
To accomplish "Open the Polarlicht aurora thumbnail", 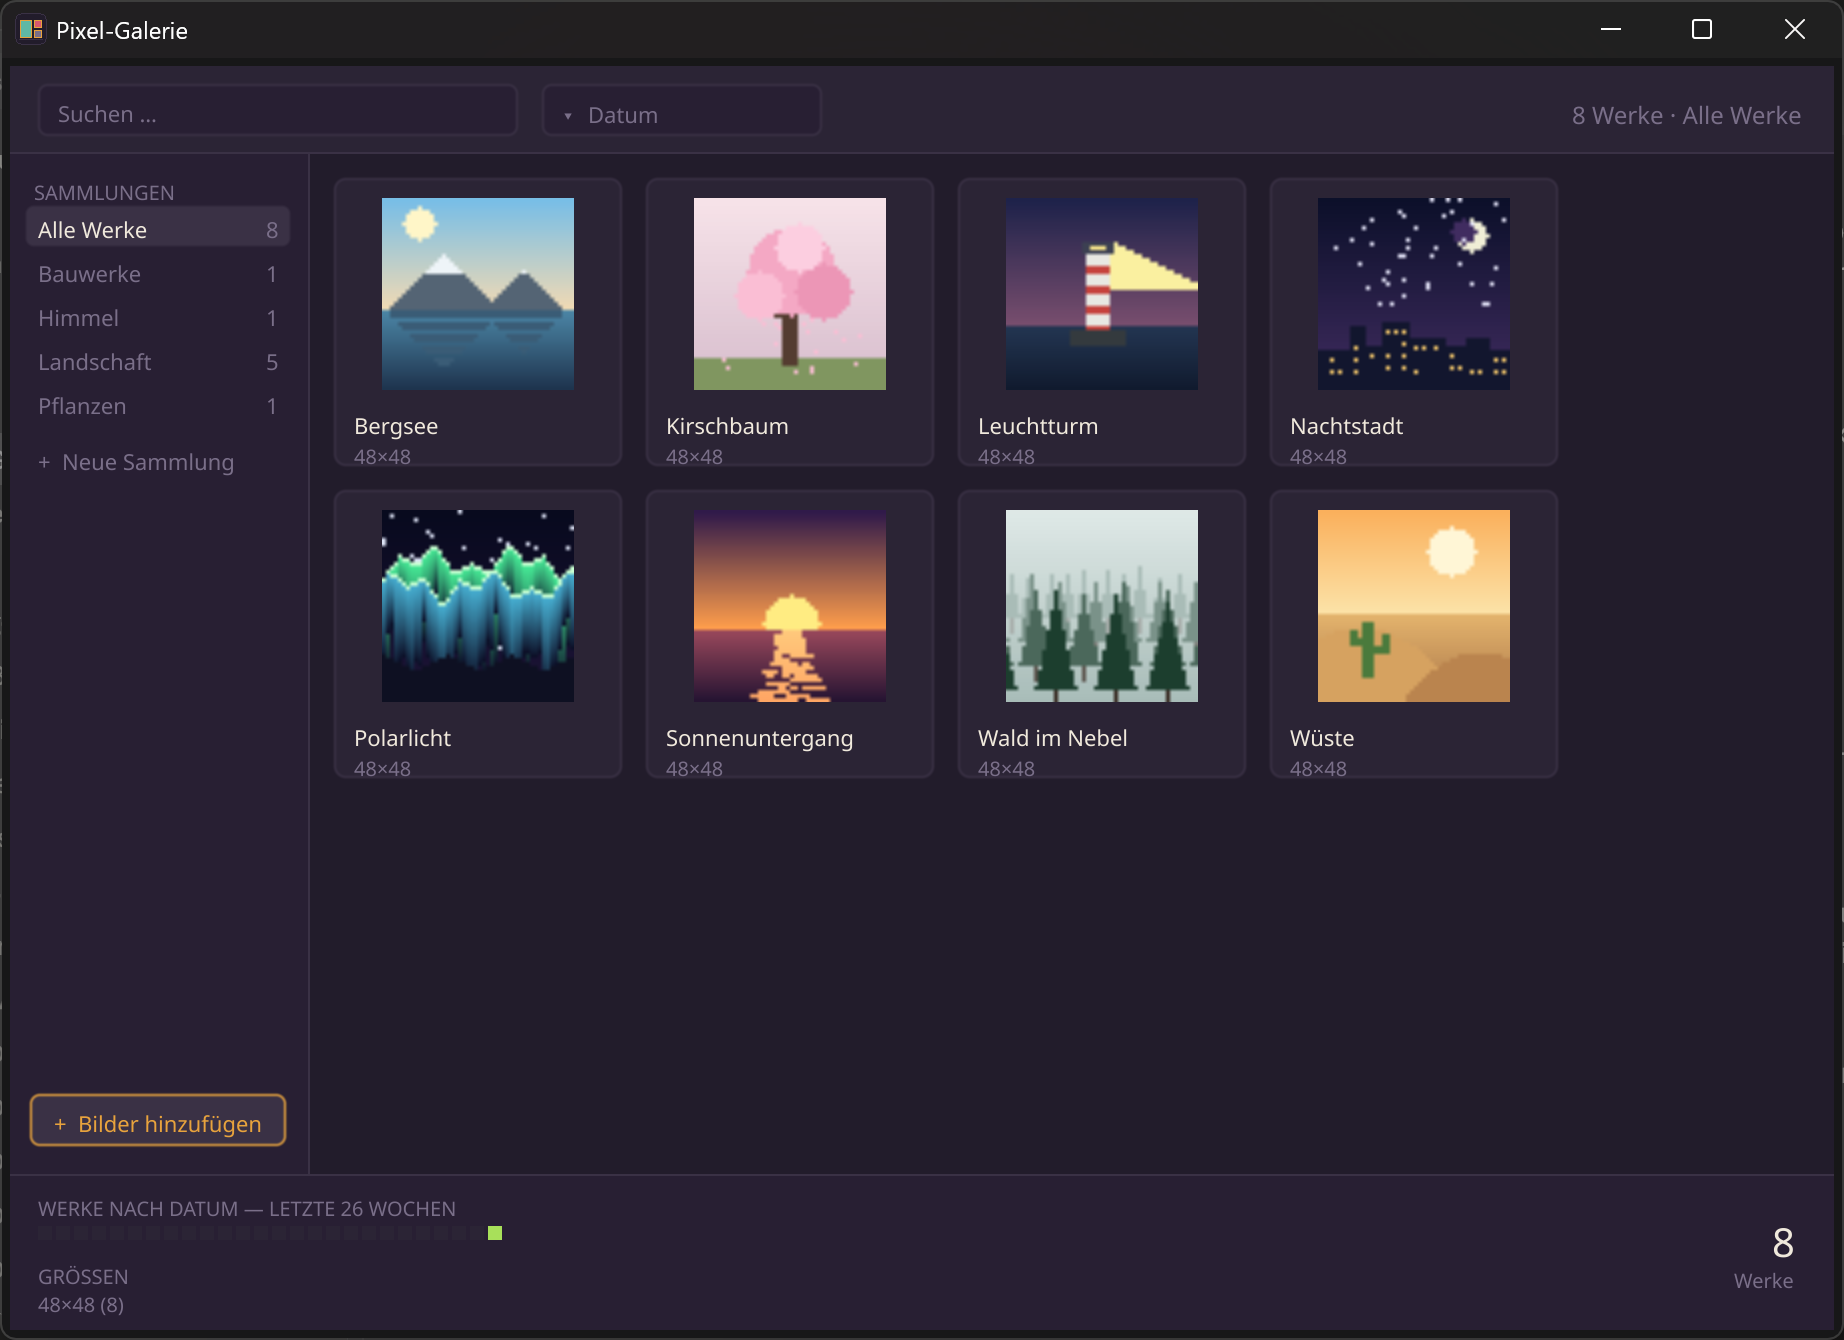I will point(478,606).
